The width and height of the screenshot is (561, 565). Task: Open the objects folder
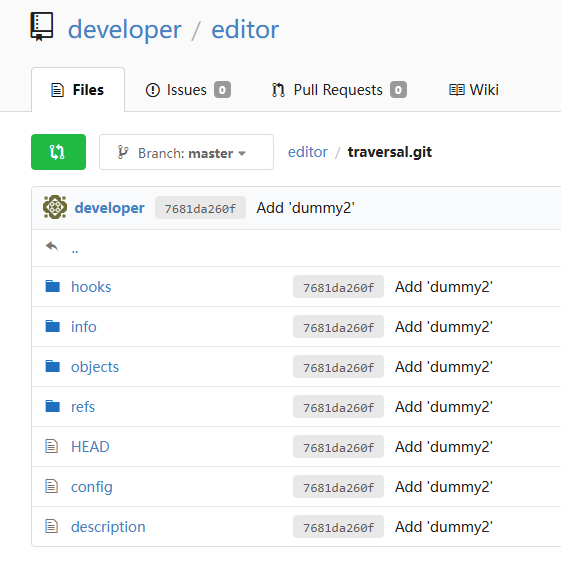pyautogui.click(x=95, y=367)
